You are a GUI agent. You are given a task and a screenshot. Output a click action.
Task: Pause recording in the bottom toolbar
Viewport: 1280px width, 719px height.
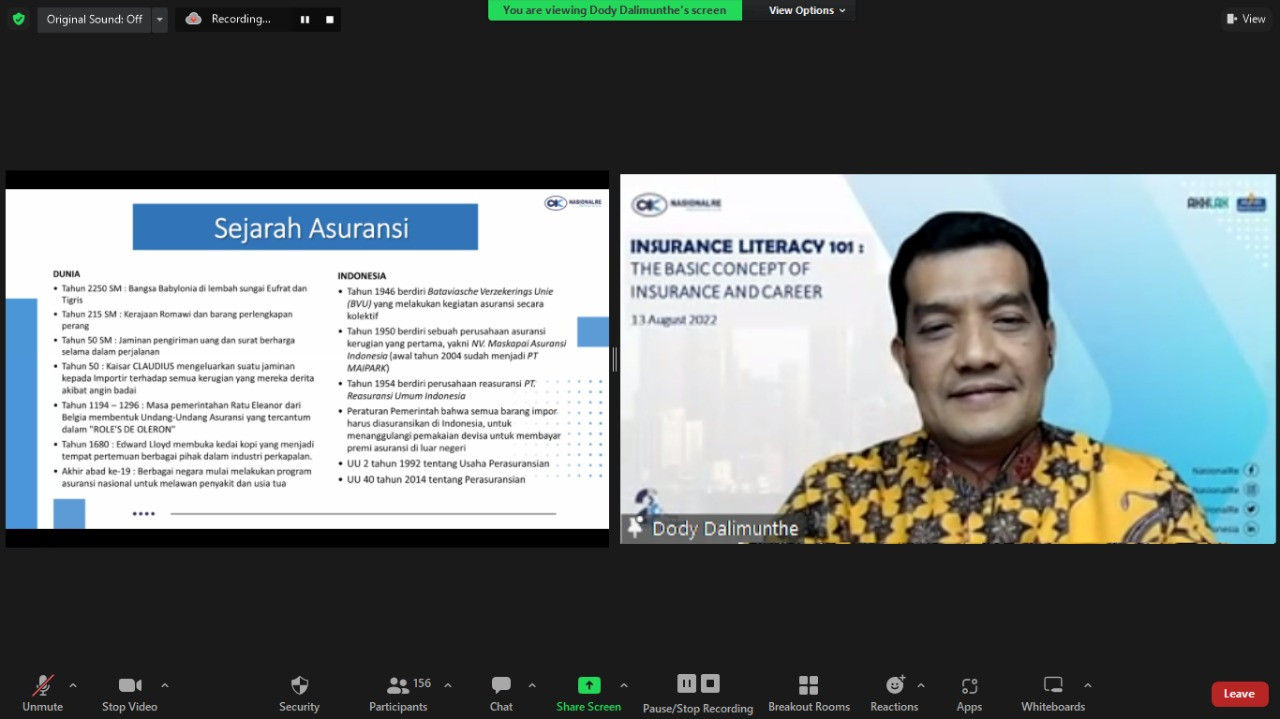[686, 683]
